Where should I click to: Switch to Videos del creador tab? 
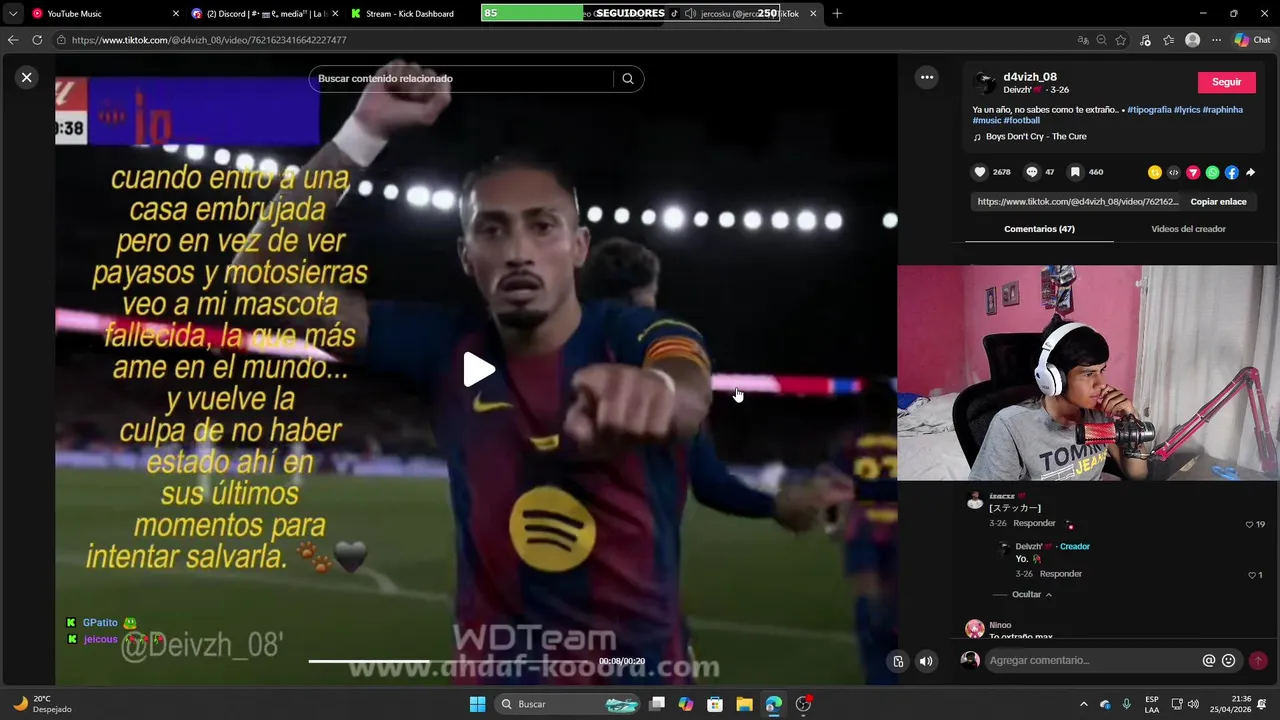[1188, 229]
